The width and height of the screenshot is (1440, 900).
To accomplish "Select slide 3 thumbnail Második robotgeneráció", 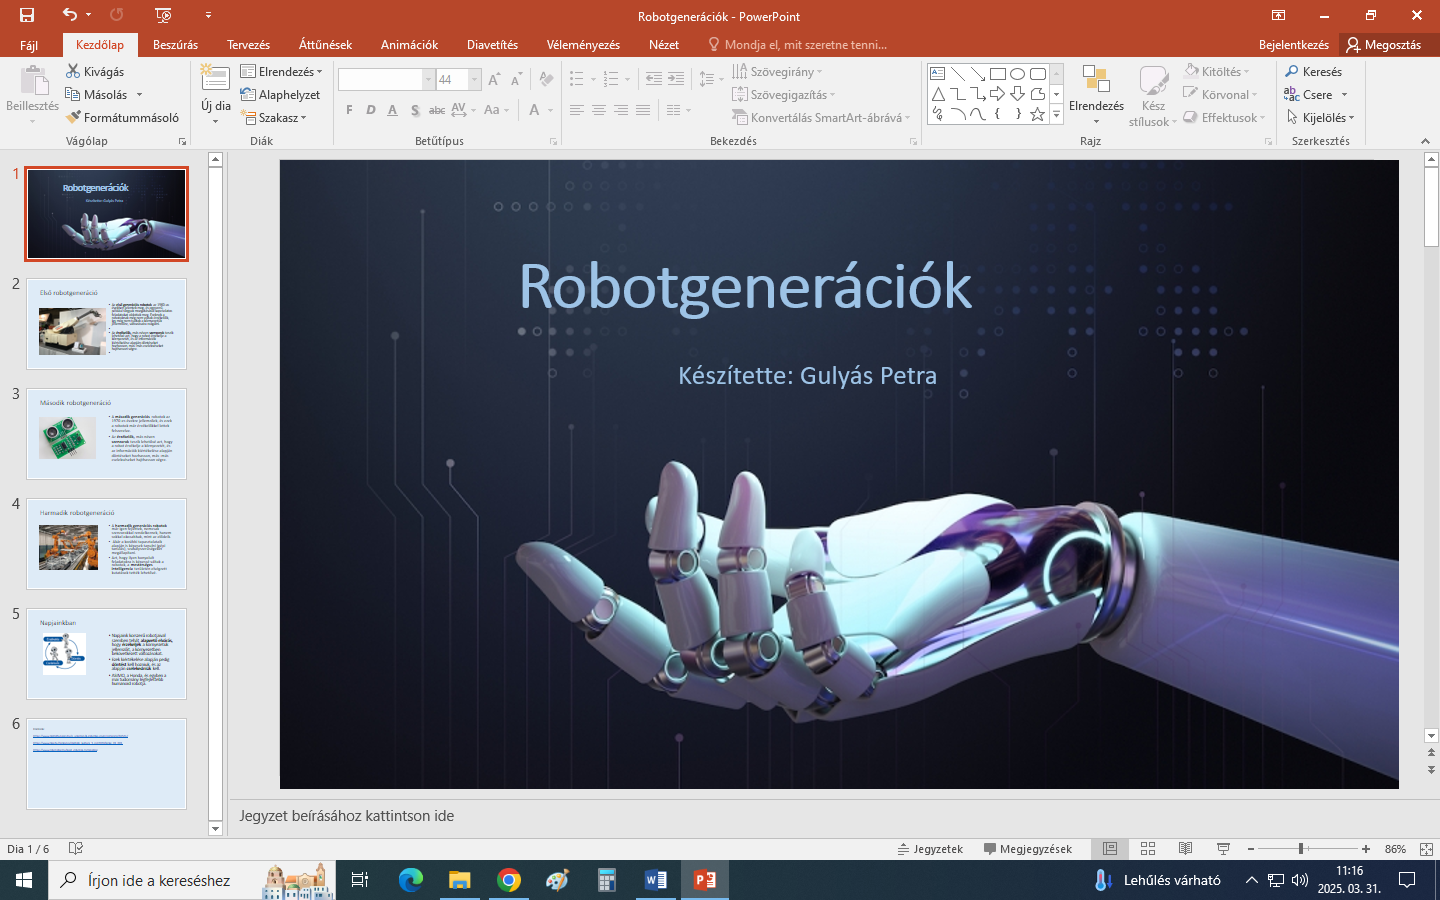I will point(106,434).
